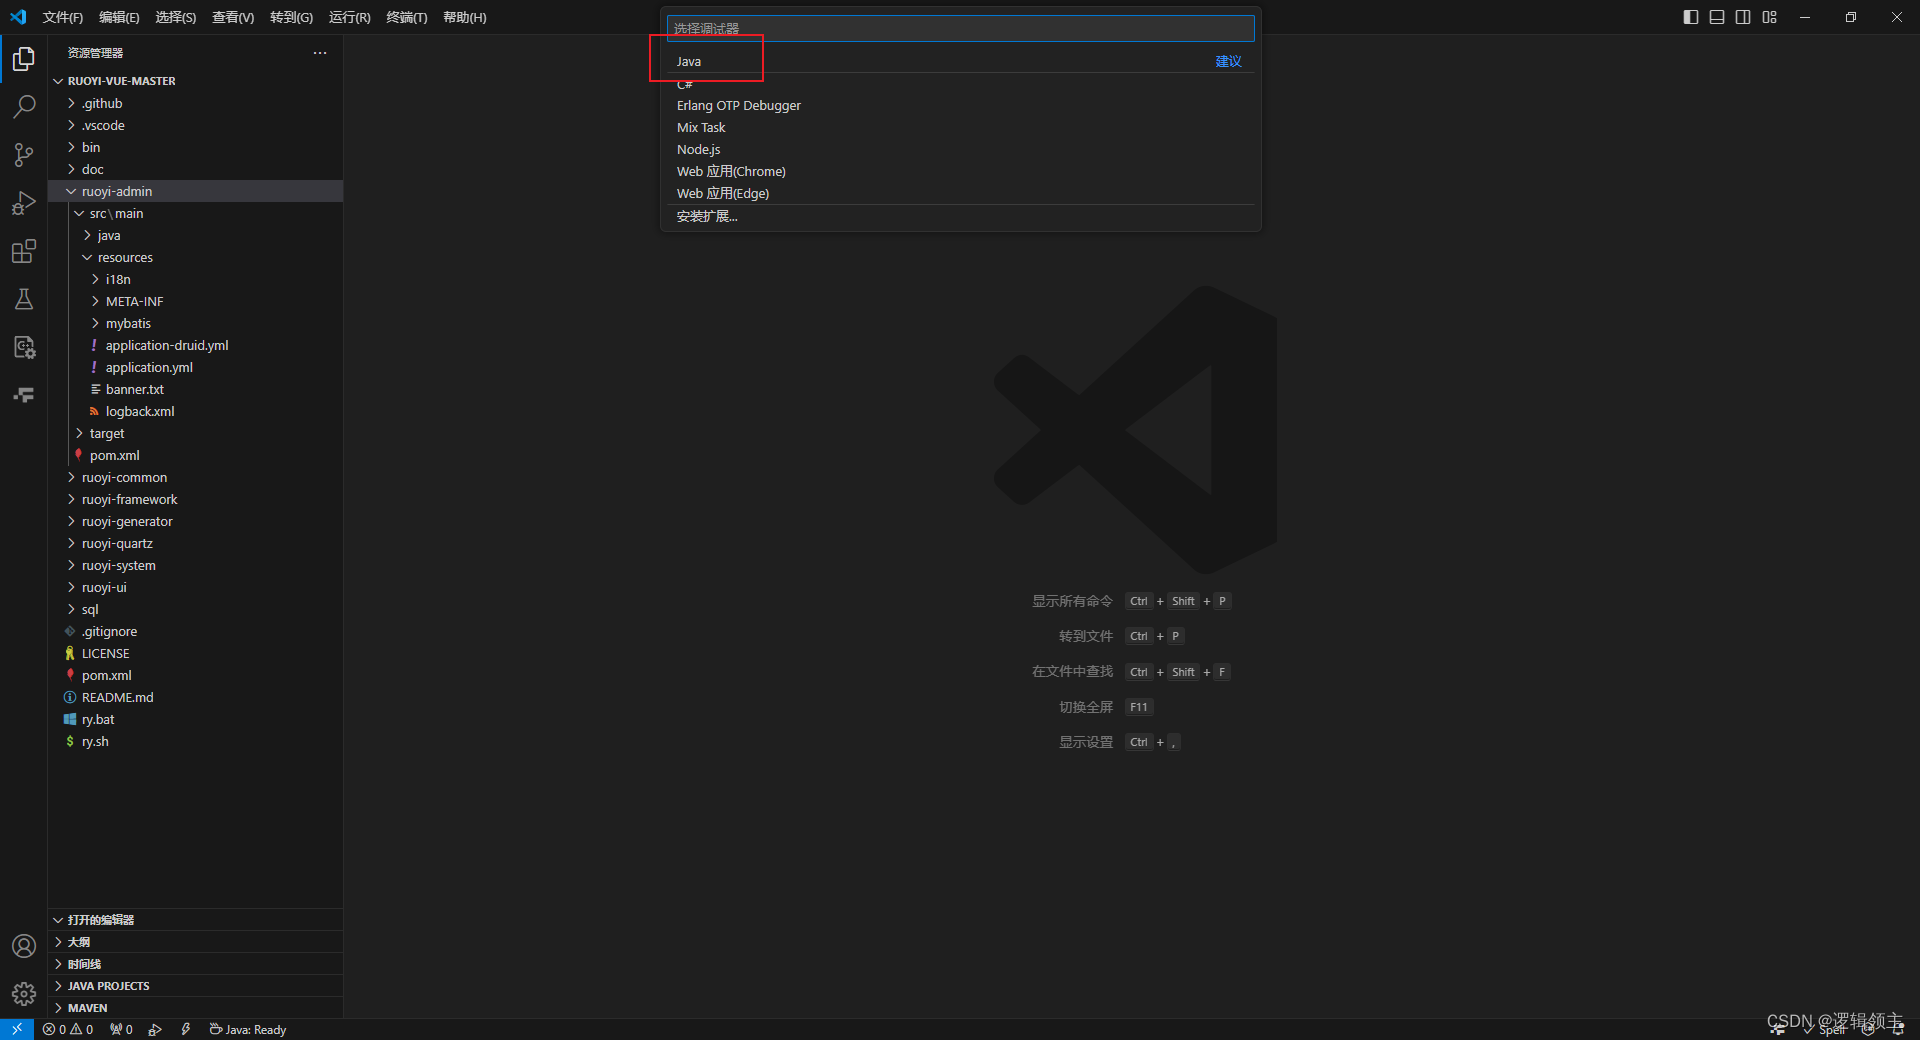Screen dimensions: 1920x1040
Task: Open the Accounts icon
Action: click(24, 946)
